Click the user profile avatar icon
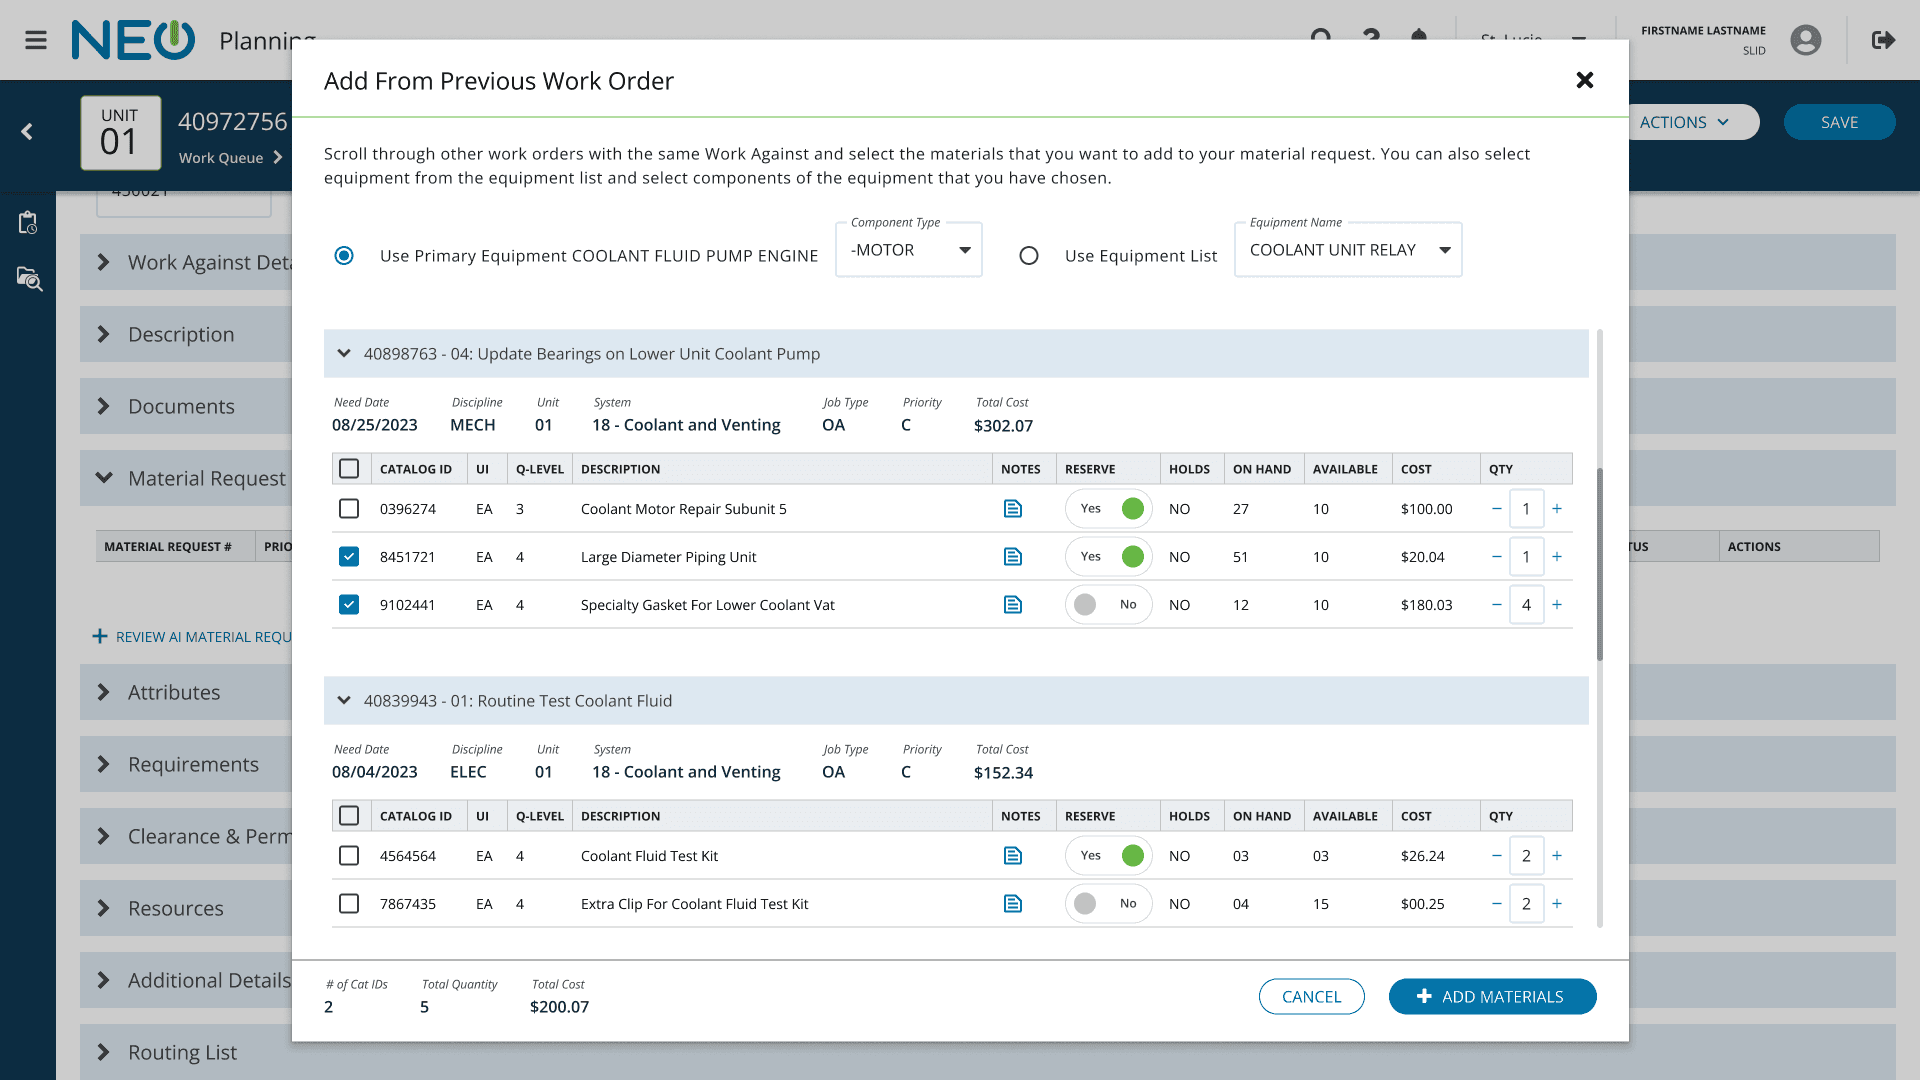The width and height of the screenshot is (1920, 1080). pos(1805,40)
